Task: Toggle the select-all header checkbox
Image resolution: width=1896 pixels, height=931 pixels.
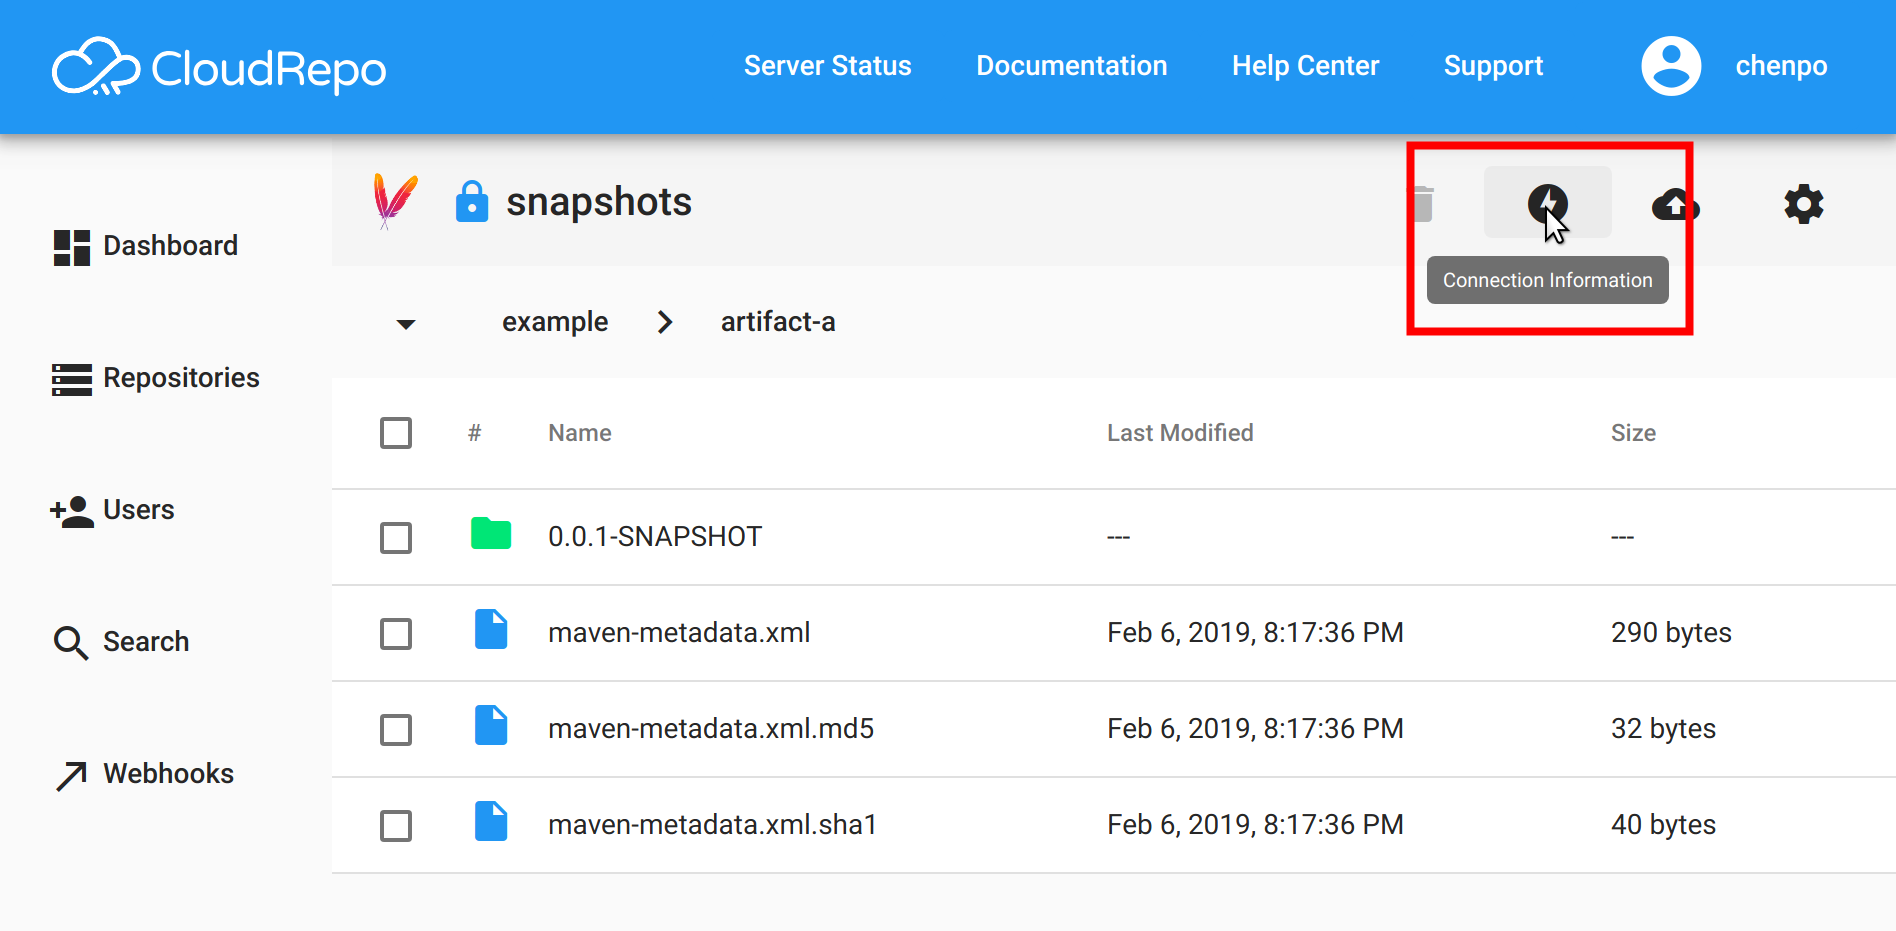Action: click(396, 433)
